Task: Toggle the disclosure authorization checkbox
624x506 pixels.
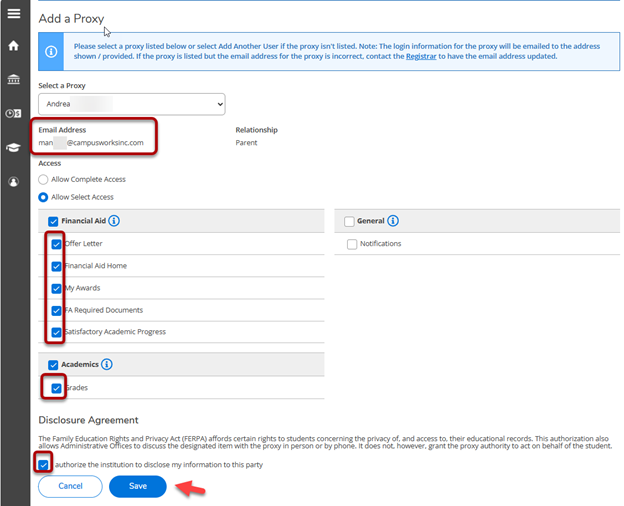Action: coord(43,464)
